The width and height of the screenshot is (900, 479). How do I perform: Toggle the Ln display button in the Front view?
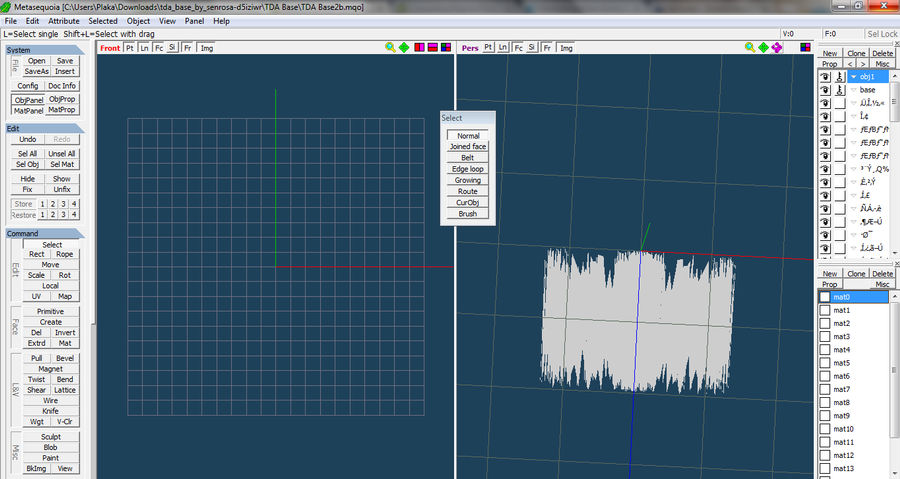tap(144, 48)
